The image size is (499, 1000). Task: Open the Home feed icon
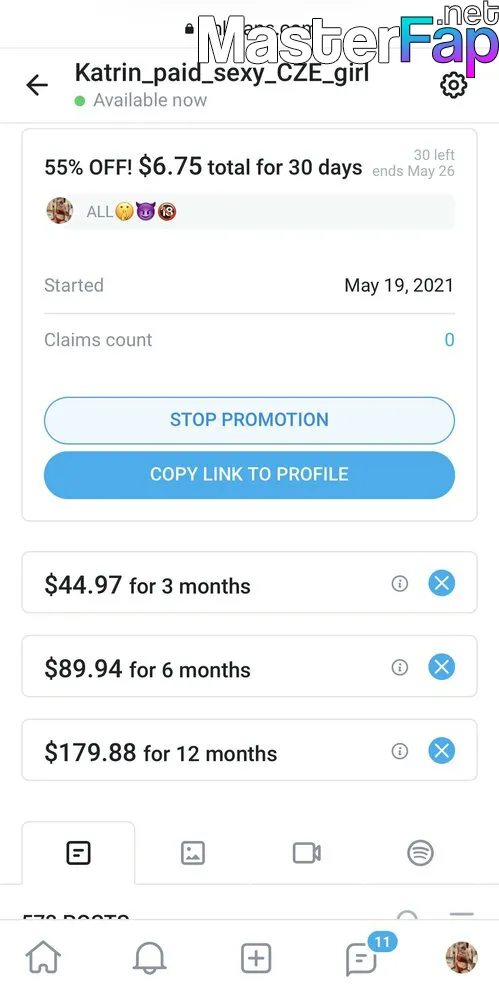(43, 958)
